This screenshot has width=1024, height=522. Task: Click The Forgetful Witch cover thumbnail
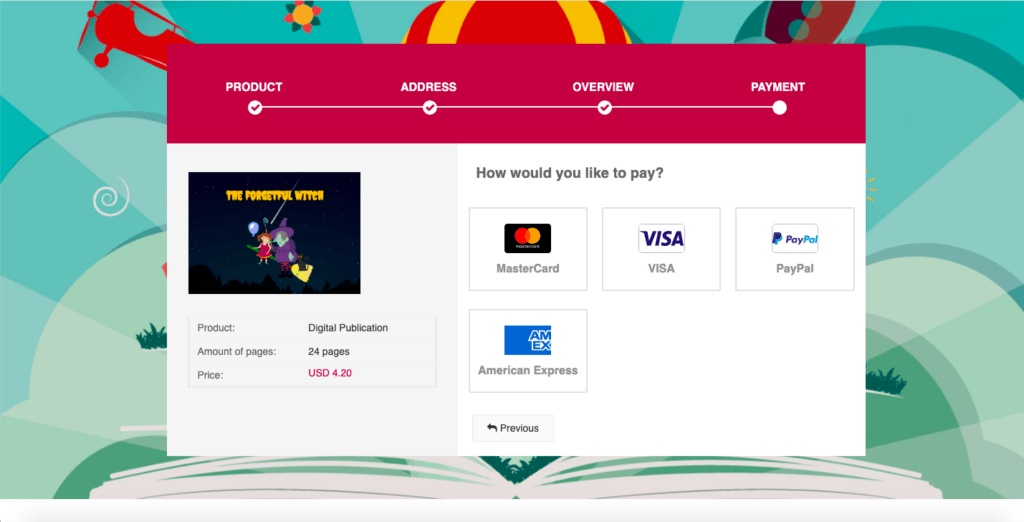tap(274, 233)
